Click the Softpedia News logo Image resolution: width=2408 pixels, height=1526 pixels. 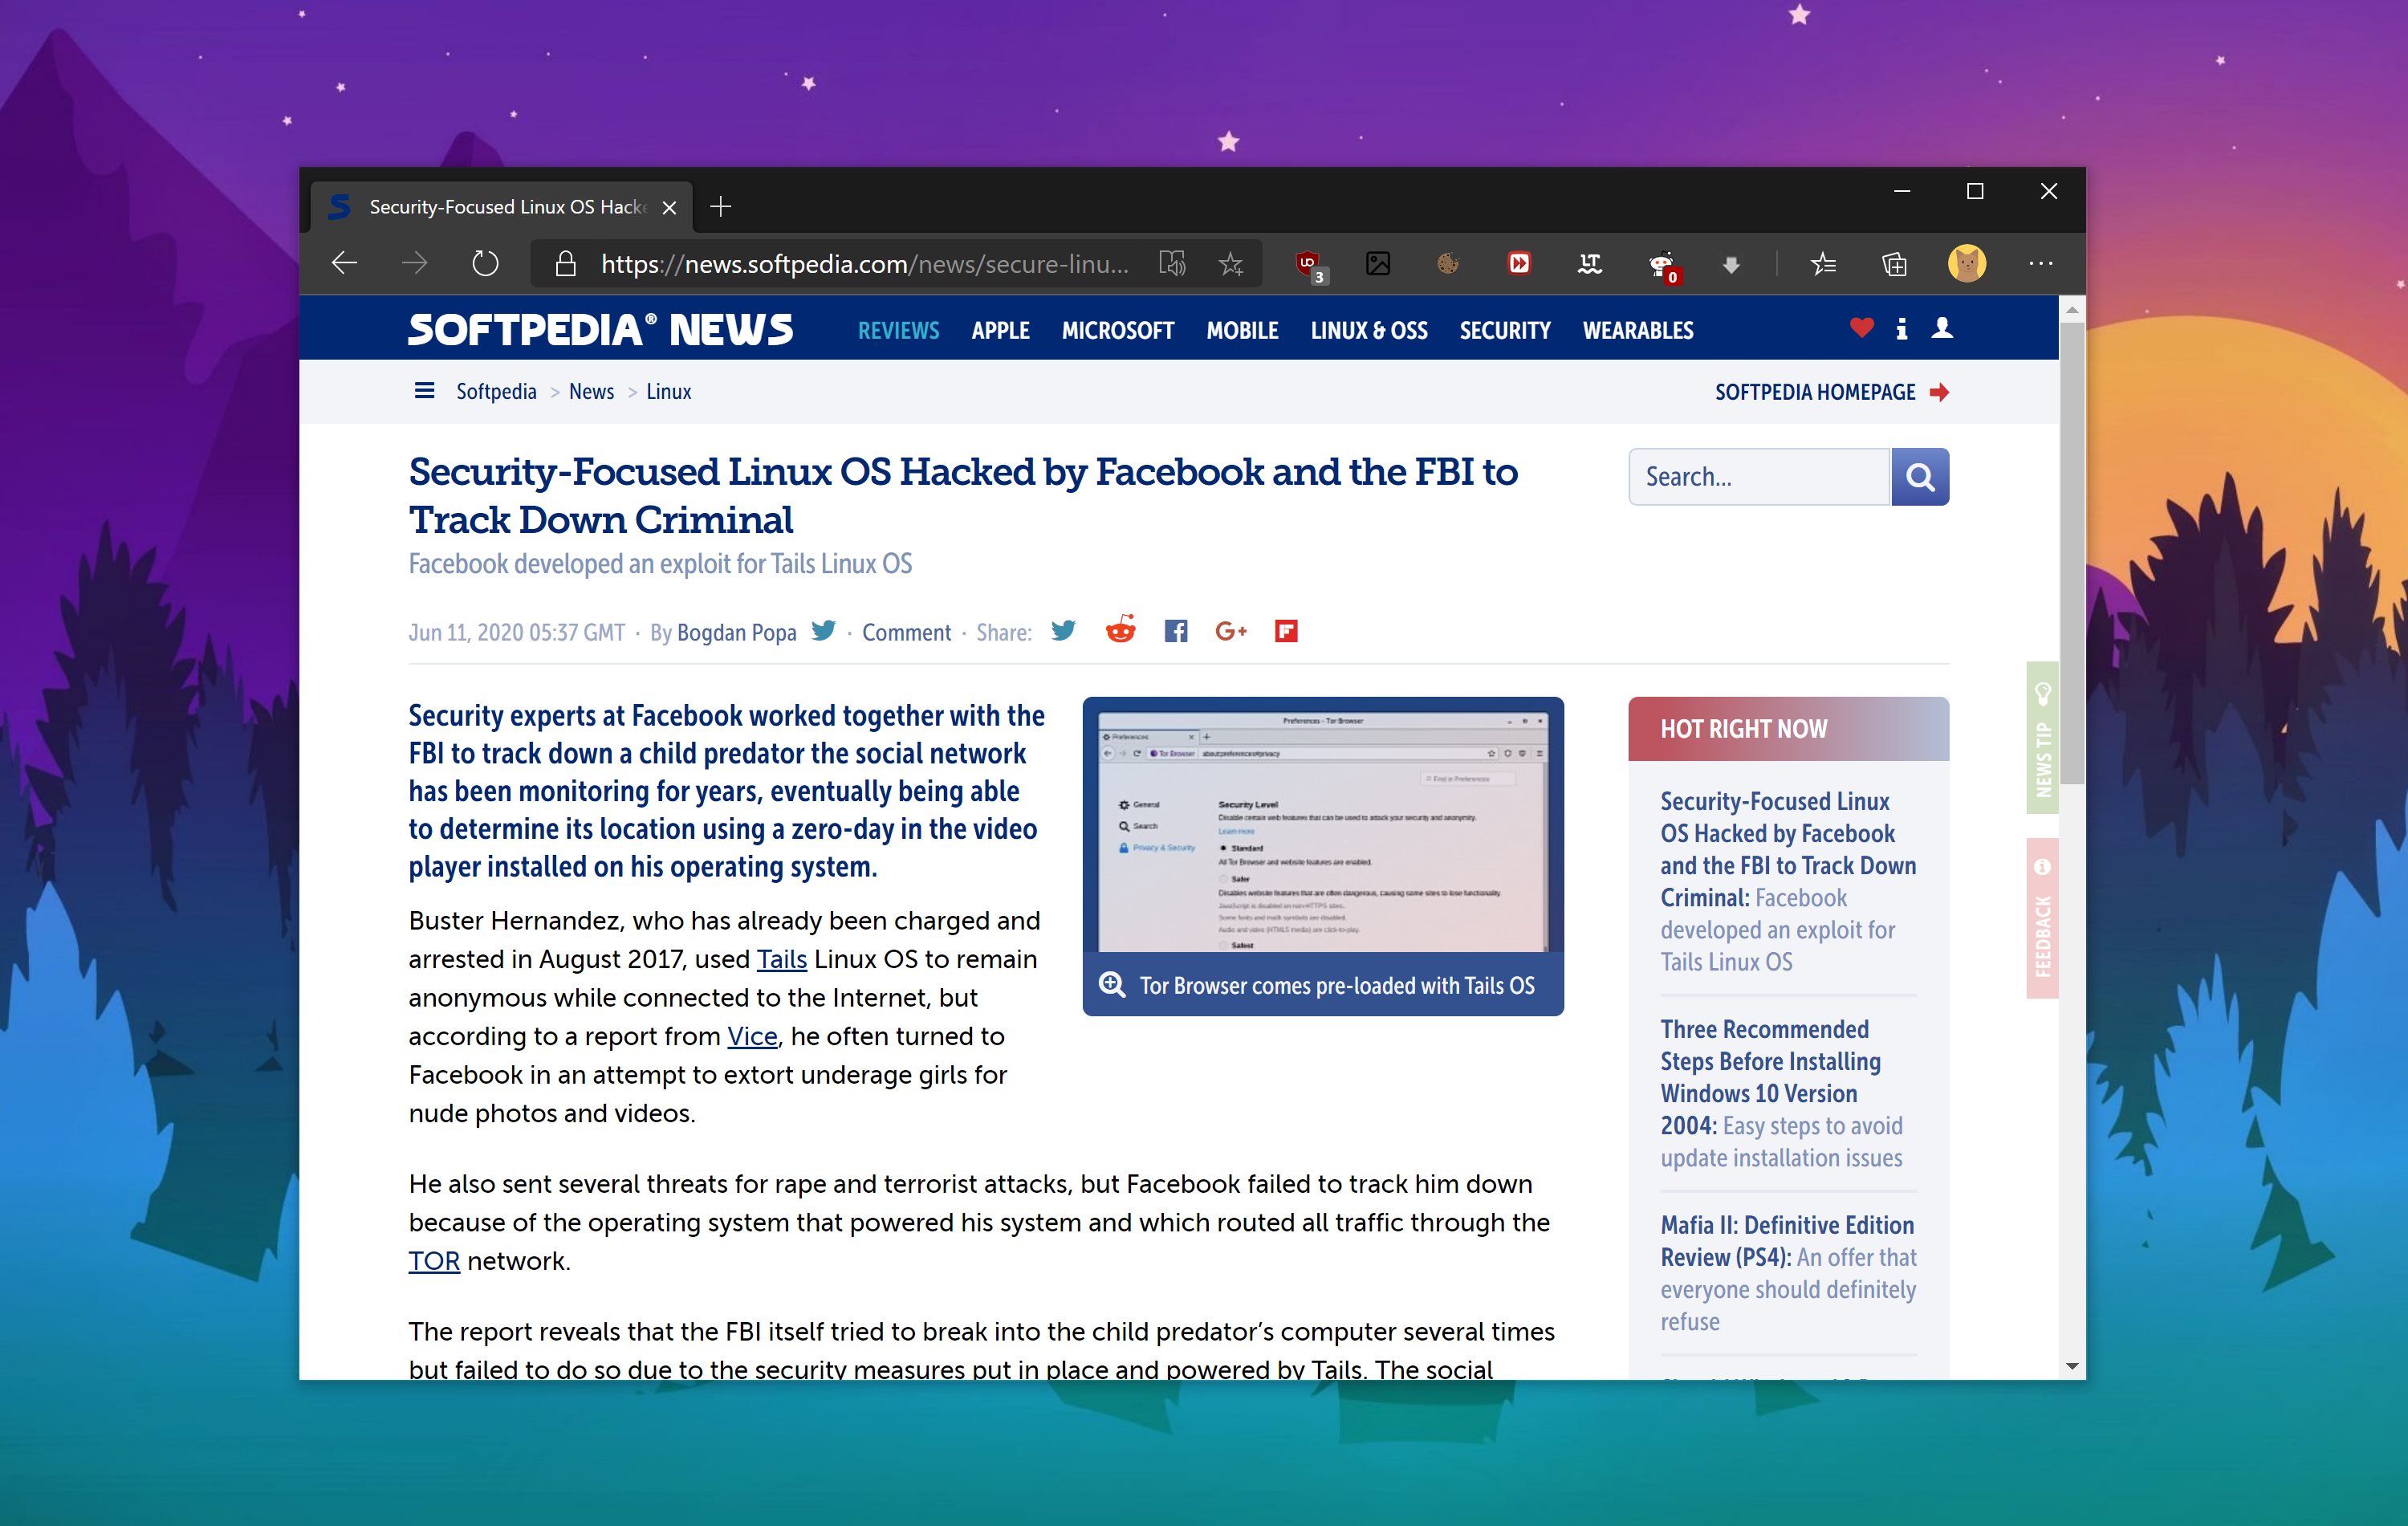pos(600,329)
